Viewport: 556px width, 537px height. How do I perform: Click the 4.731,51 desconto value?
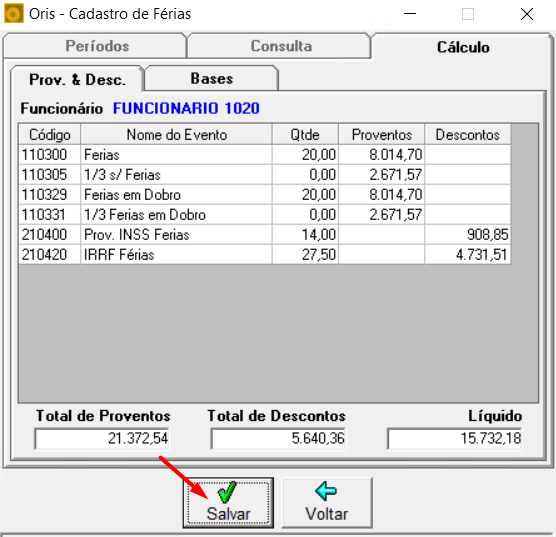[x=468, y=254]
